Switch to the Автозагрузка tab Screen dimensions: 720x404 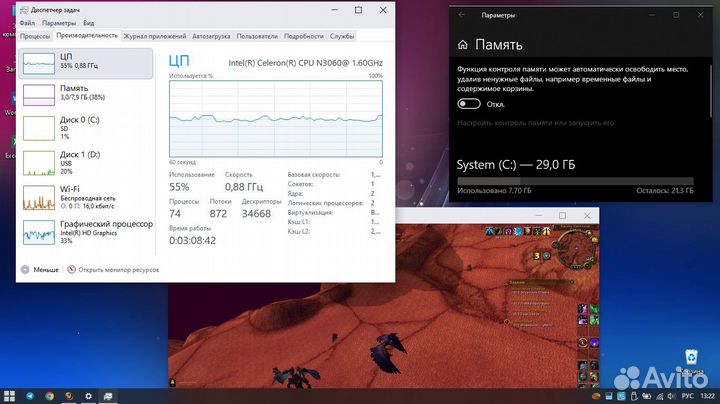pos(212,35)
